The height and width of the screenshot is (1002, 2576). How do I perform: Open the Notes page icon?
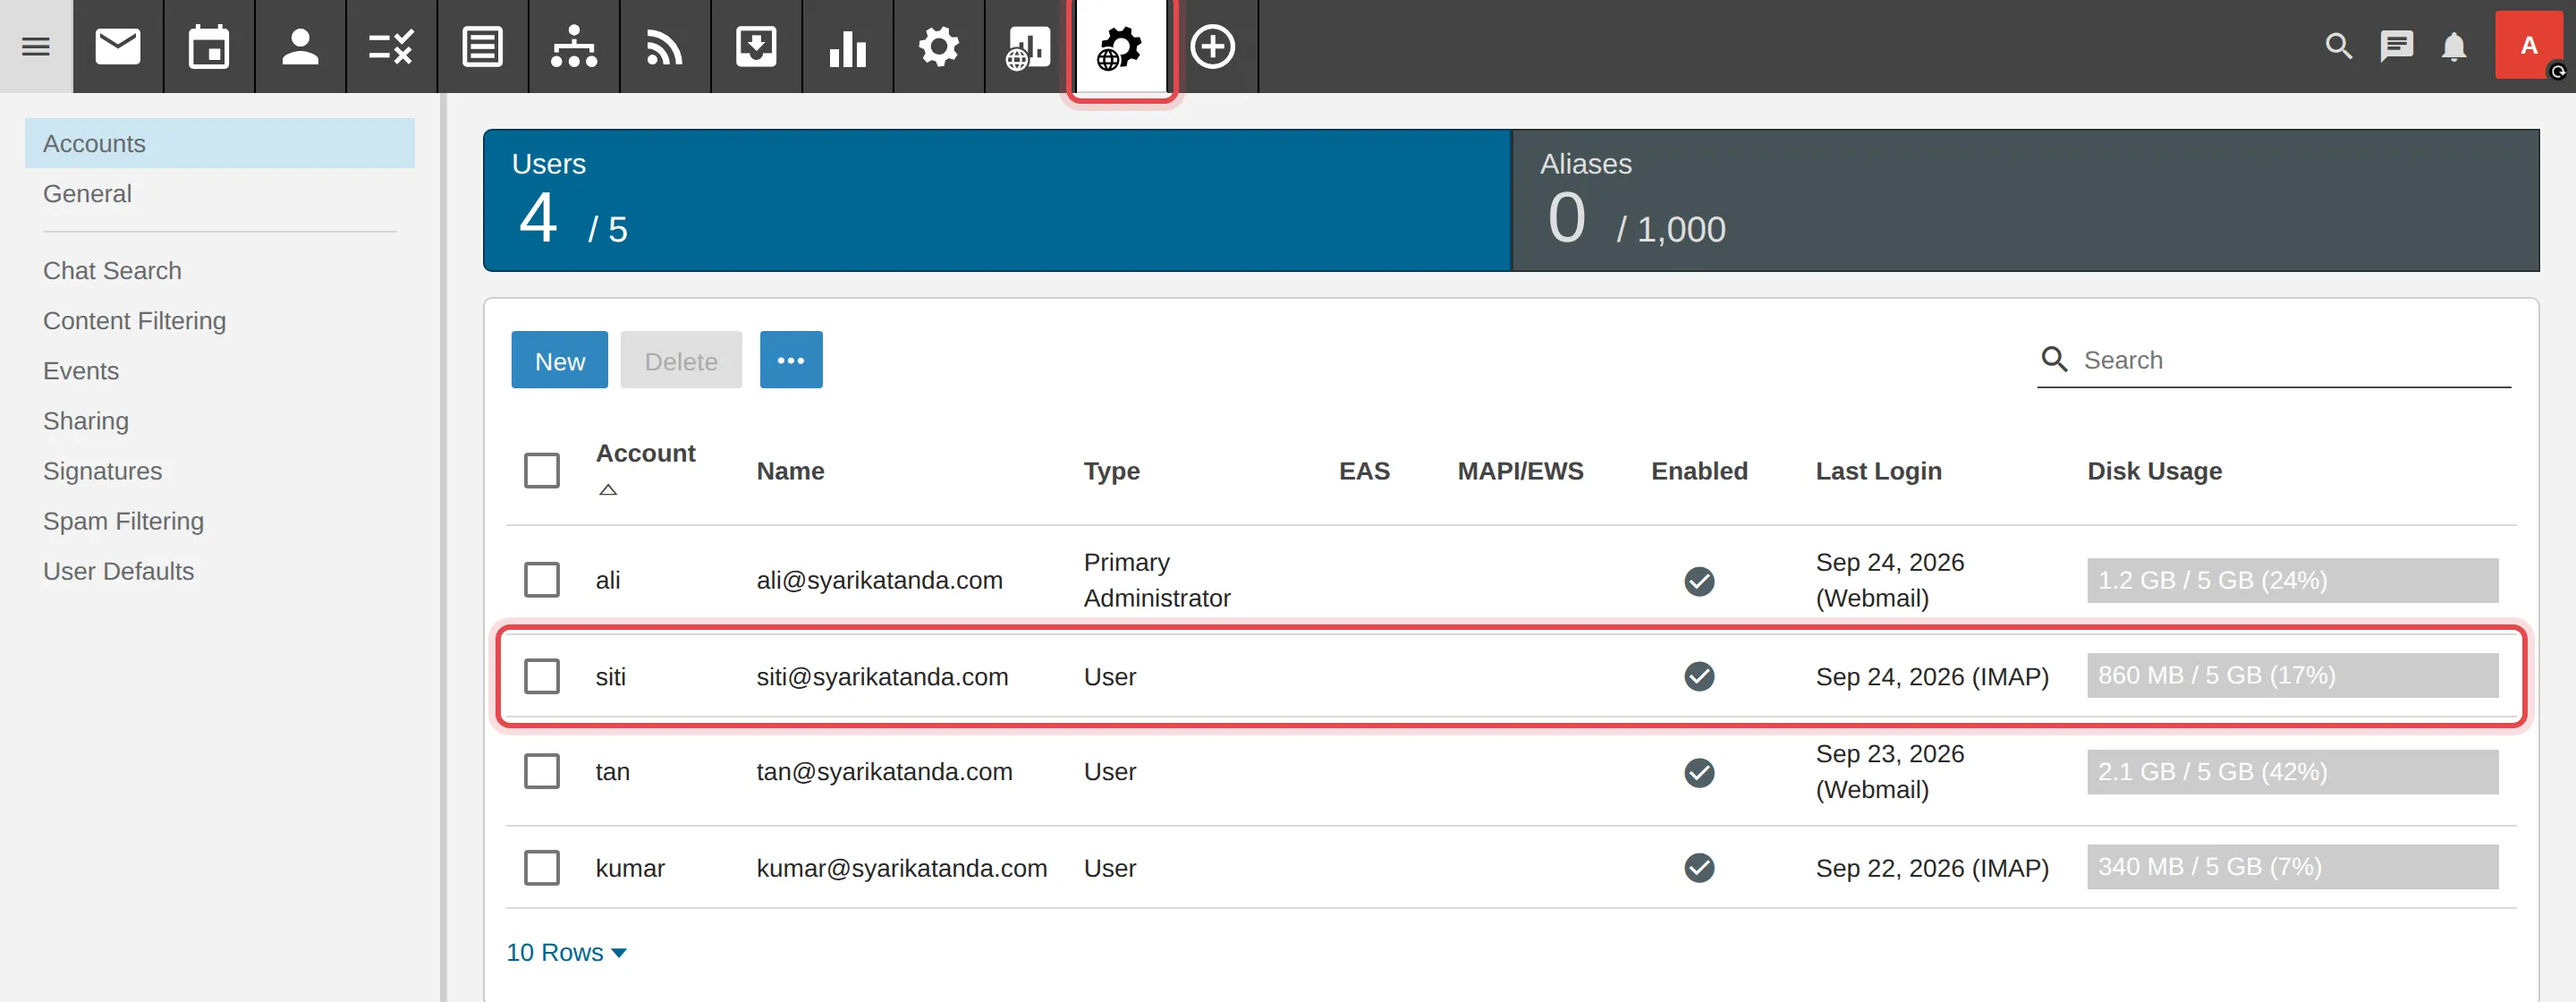(x=482, y=46)
